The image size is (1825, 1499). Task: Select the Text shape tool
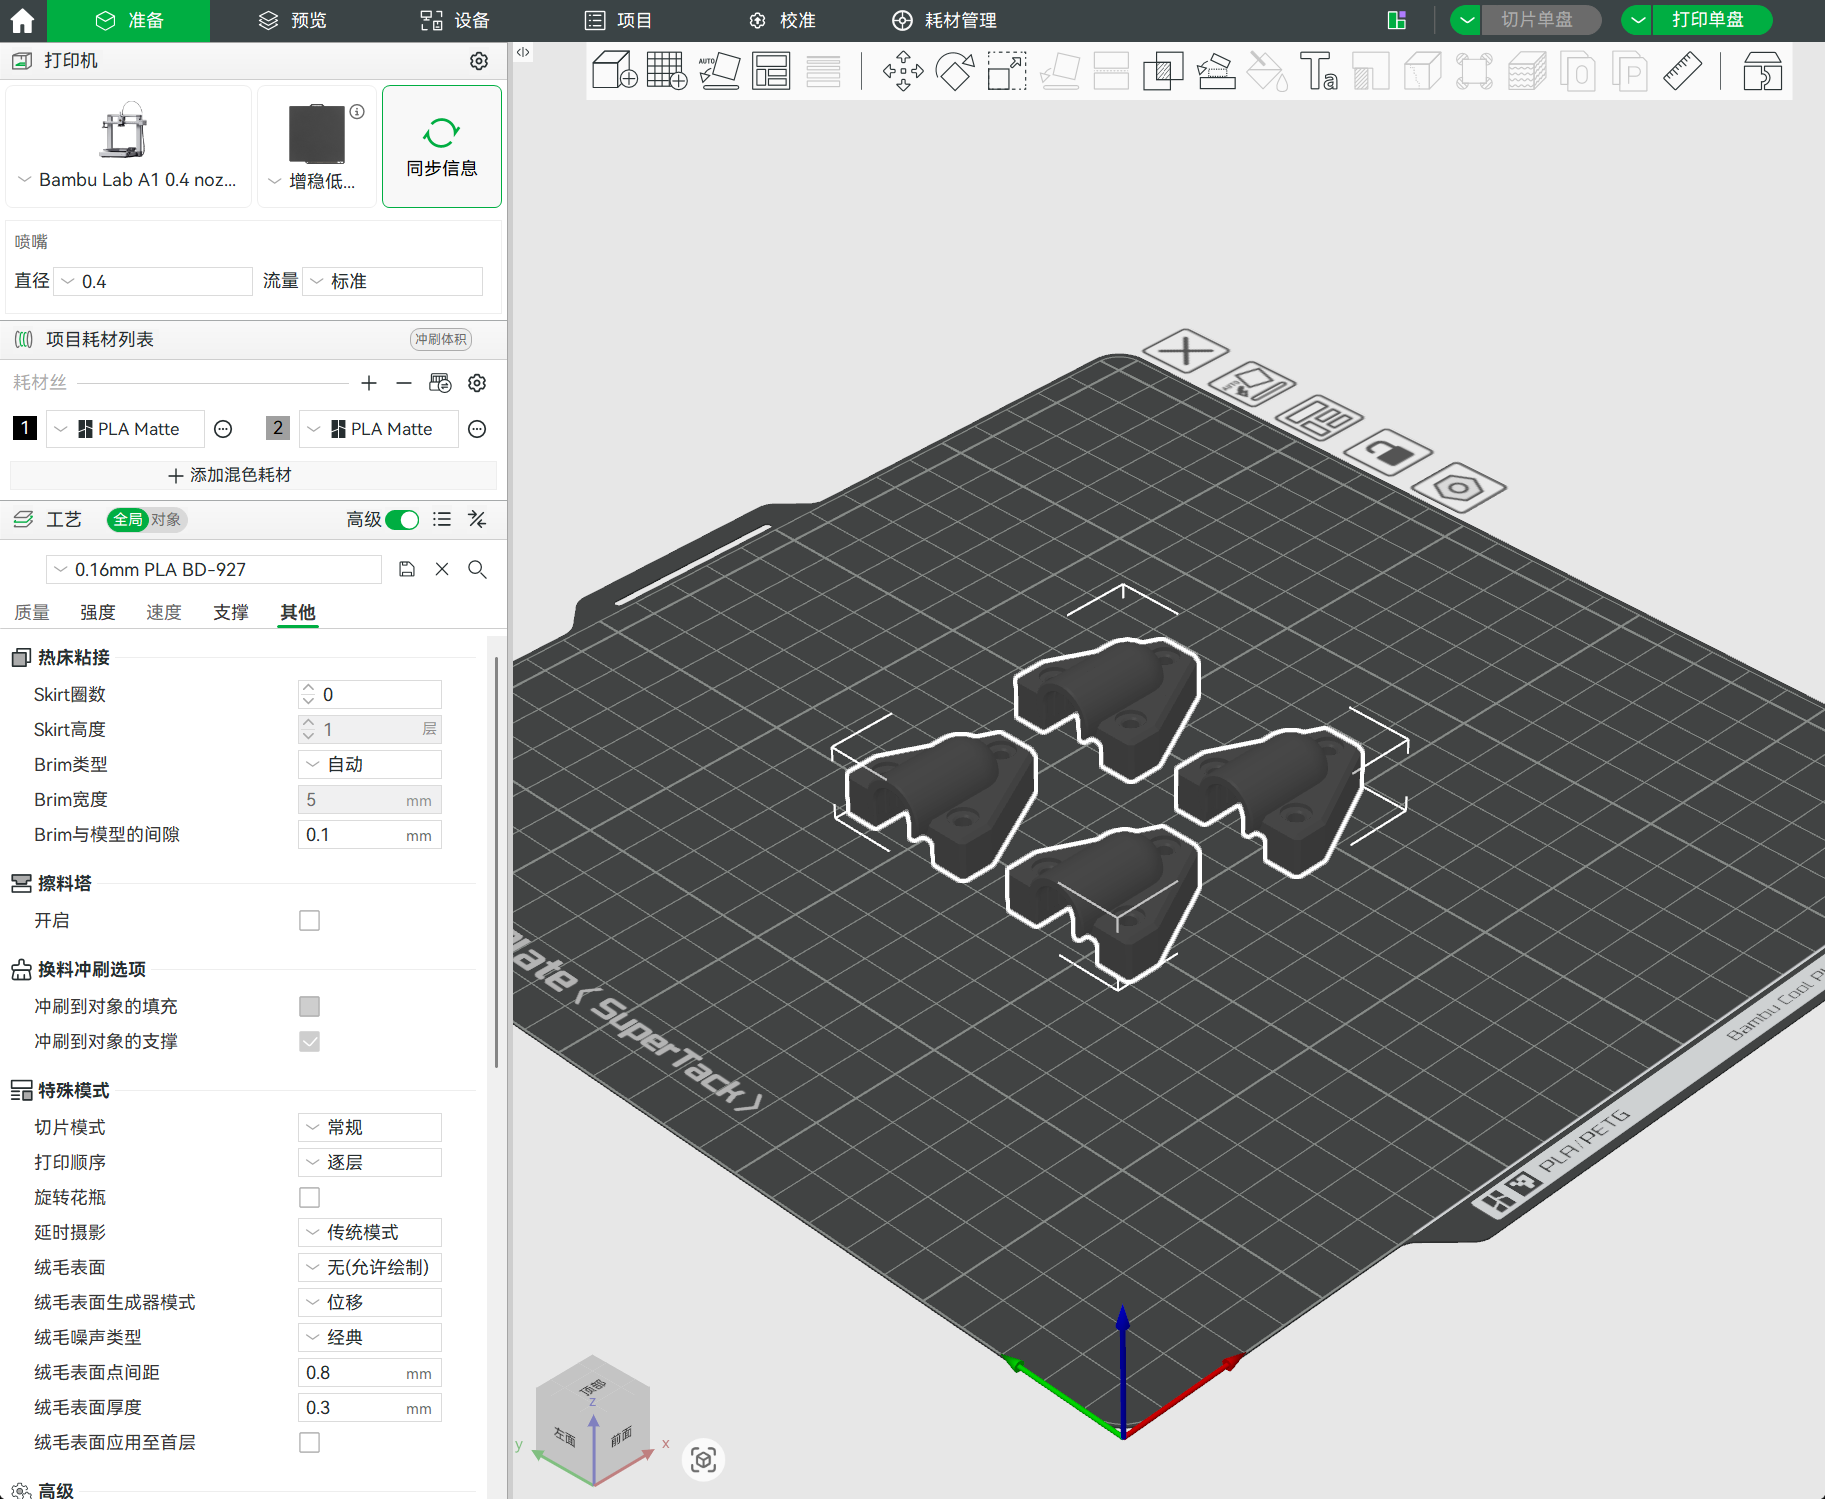coord(1319,71)
